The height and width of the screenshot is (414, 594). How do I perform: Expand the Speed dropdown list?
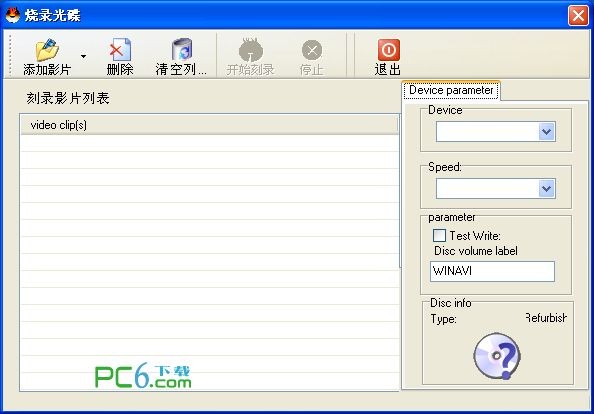[x=546, y=189]
